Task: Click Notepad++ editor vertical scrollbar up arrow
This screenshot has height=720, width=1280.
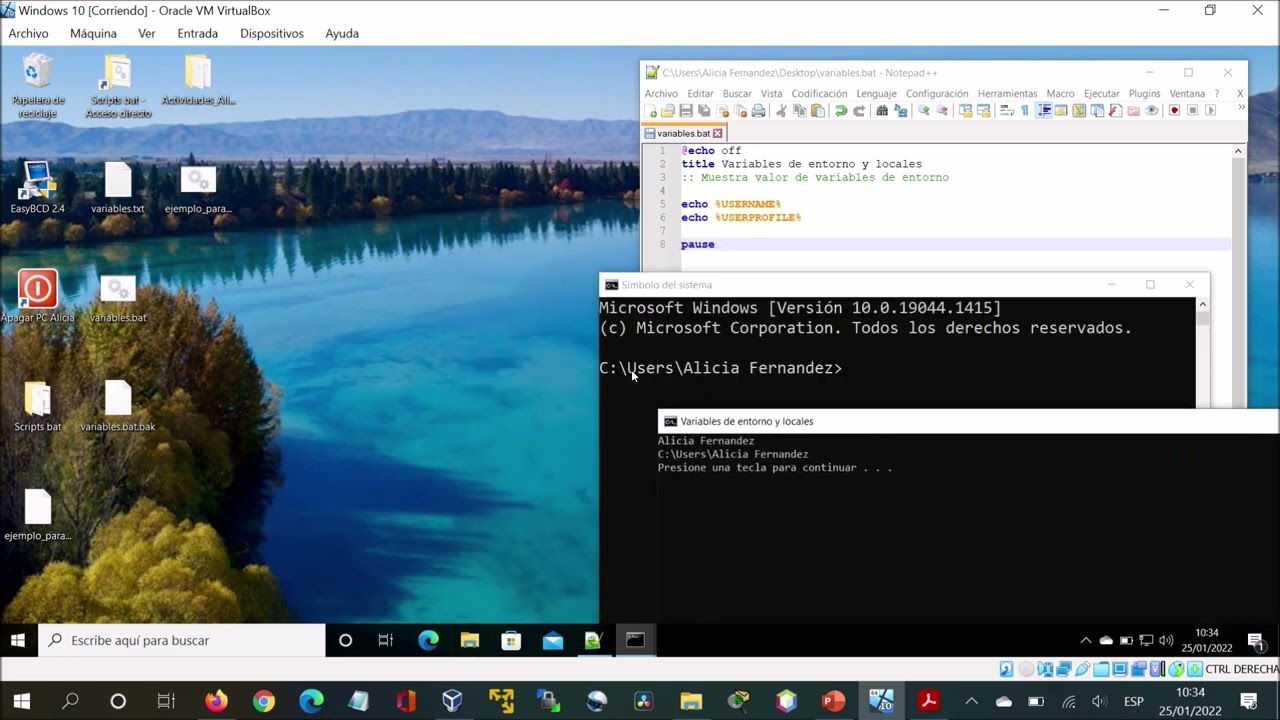Action: (1238, 151)
